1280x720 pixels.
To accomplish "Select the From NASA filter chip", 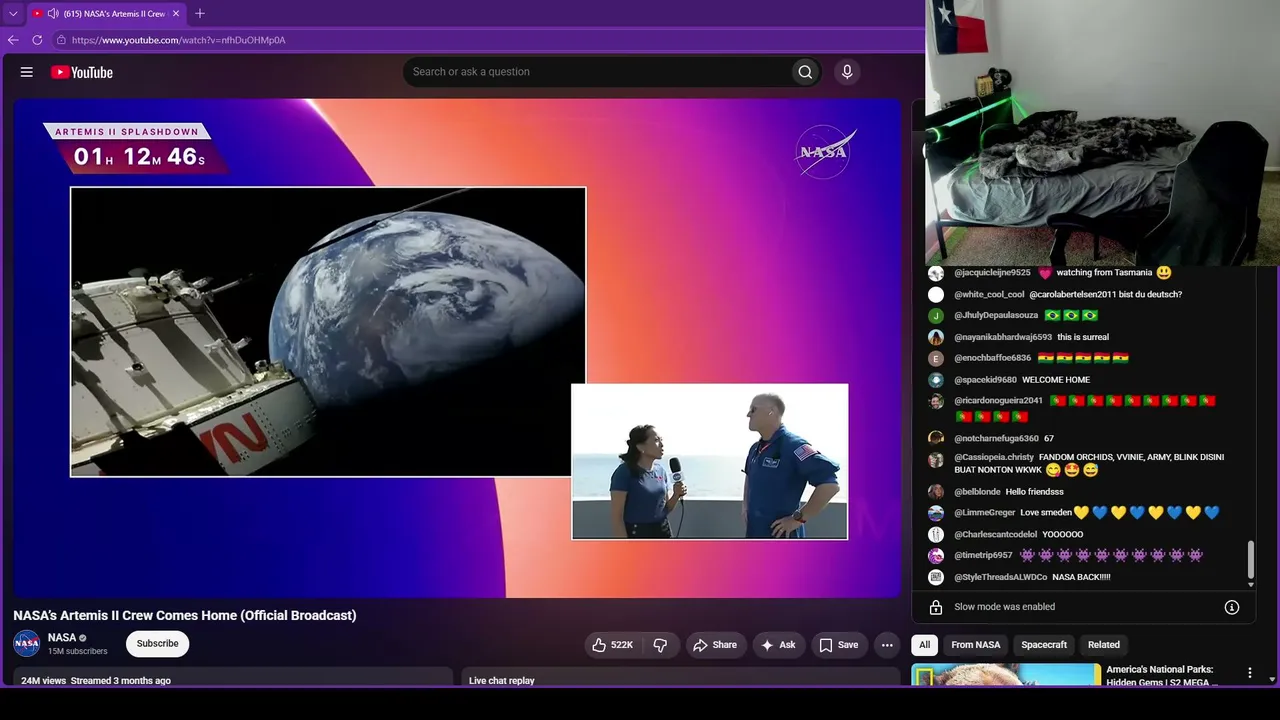I will pyautogui.click(x=976, y=645).
